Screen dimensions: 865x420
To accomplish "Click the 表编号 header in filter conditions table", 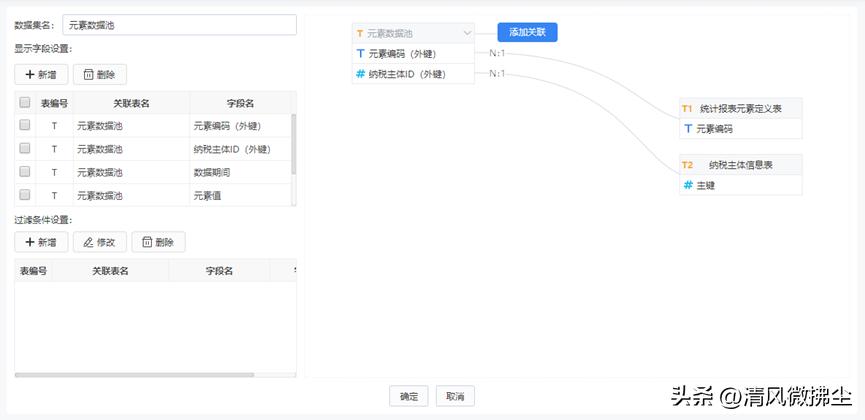I will coord(33,270).
